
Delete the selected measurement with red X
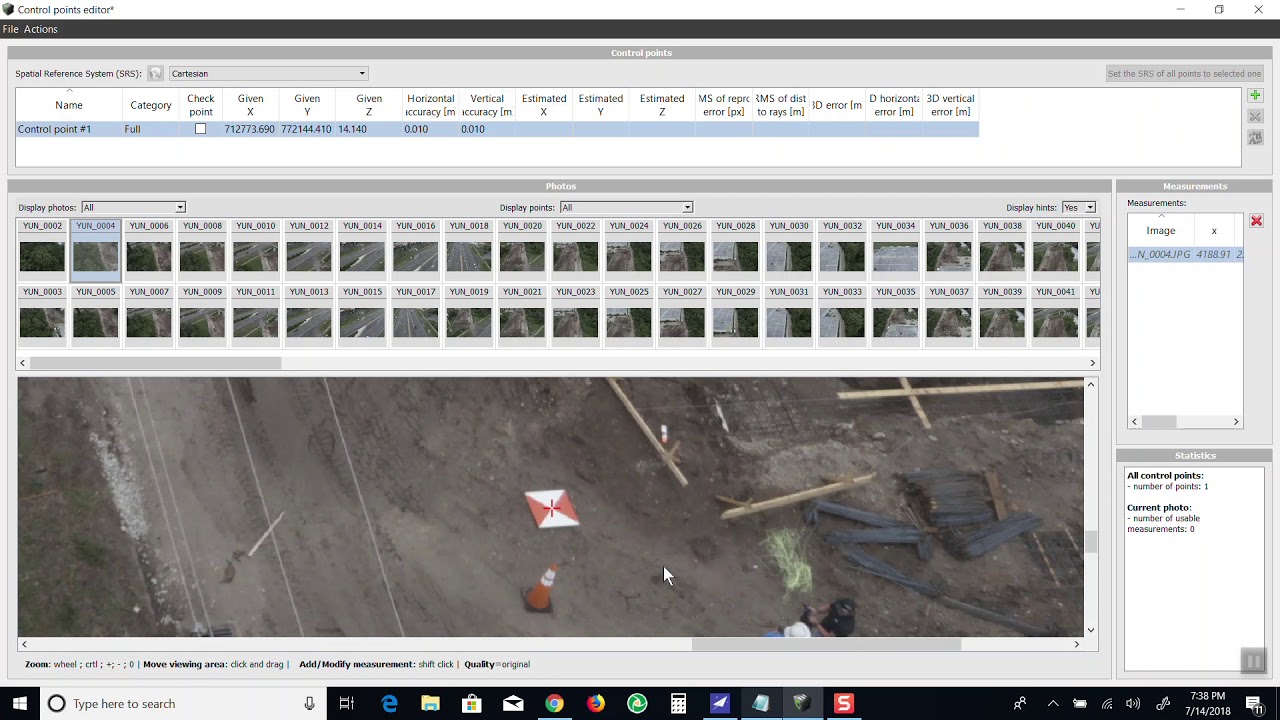[1256, 221]
